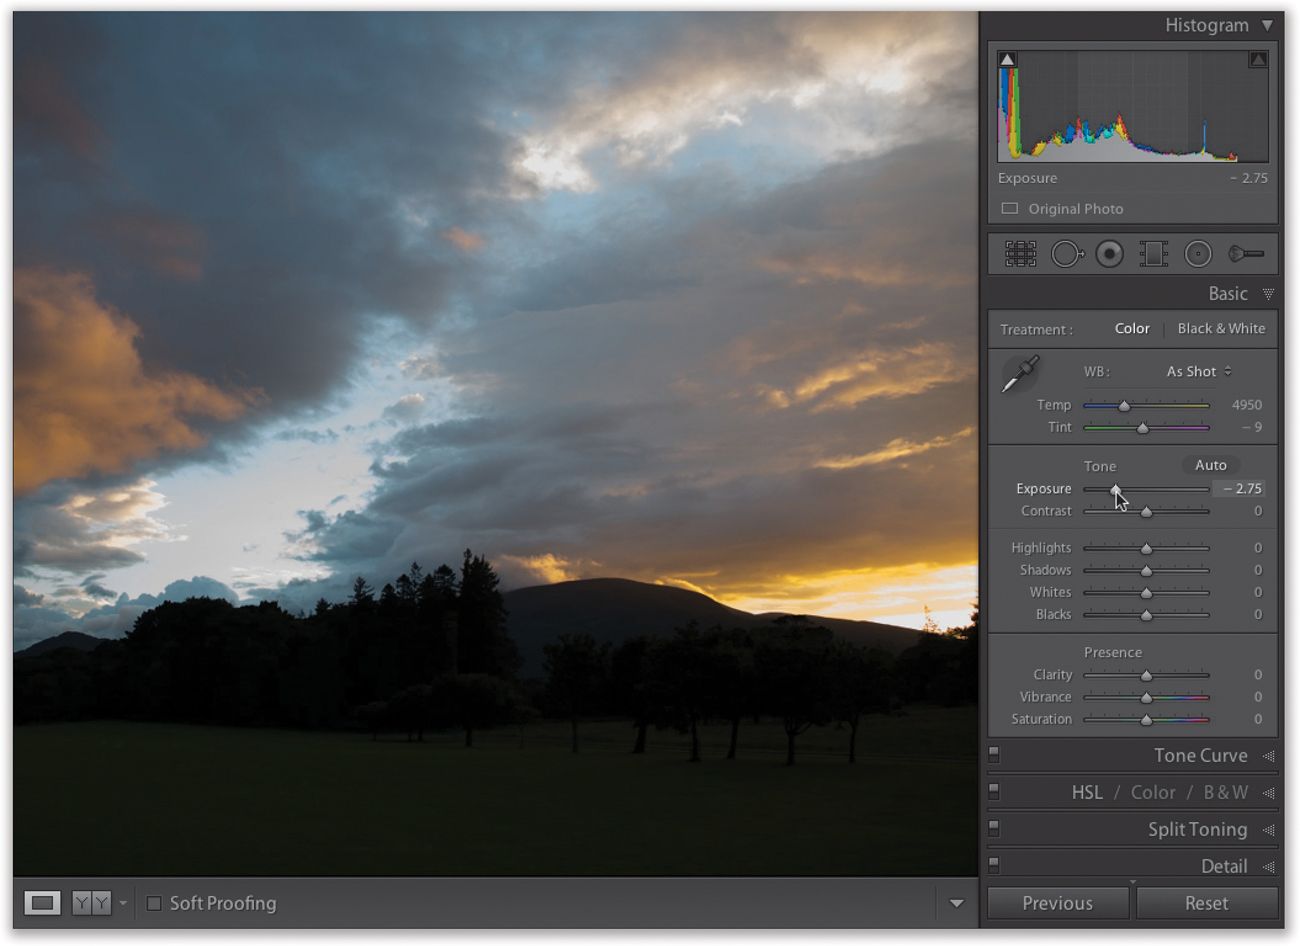Click the Exposure value field -2.75

pos(1240,489)
